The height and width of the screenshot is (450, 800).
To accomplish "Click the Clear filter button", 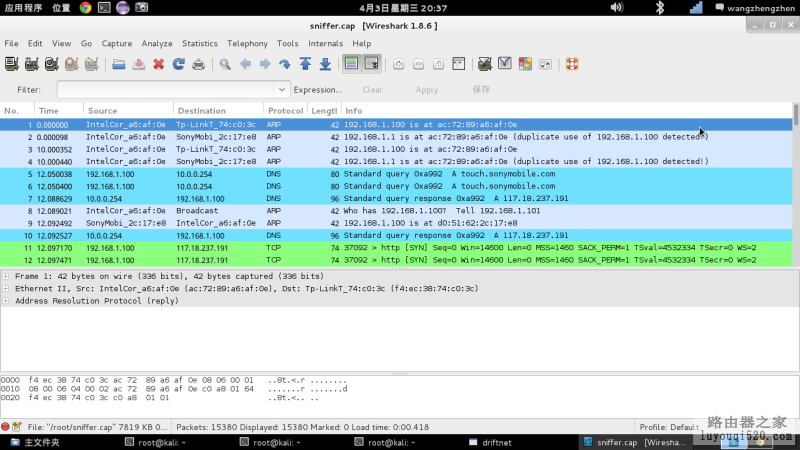I will (x=372, y=90).
